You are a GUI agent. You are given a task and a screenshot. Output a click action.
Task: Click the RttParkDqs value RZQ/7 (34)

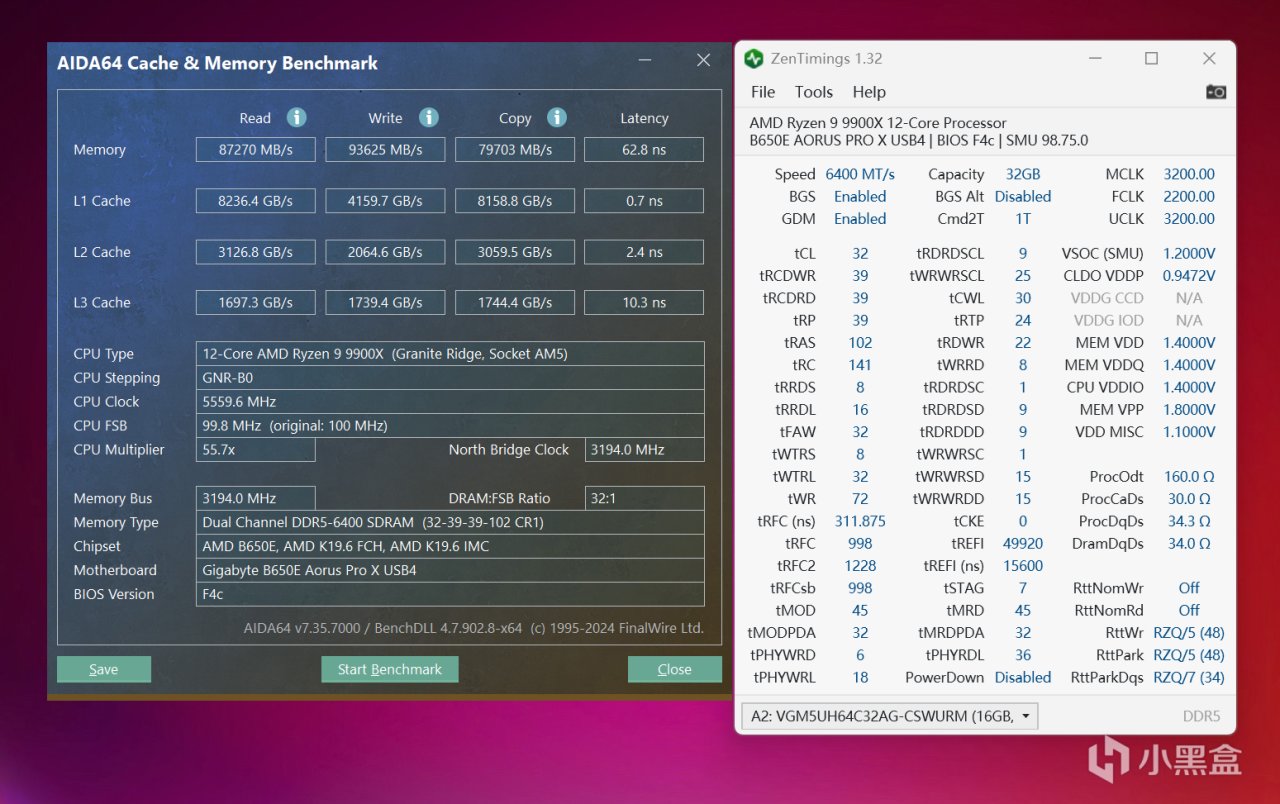1189,677
